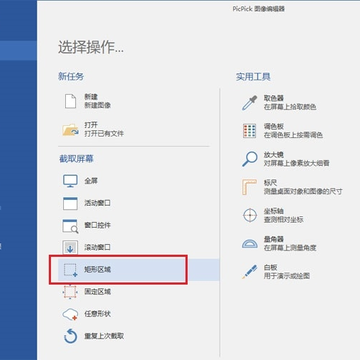Click the Fixed region (固定区域) capture icon
Viewport: 360px width, 360px height.
pos(70,292)
